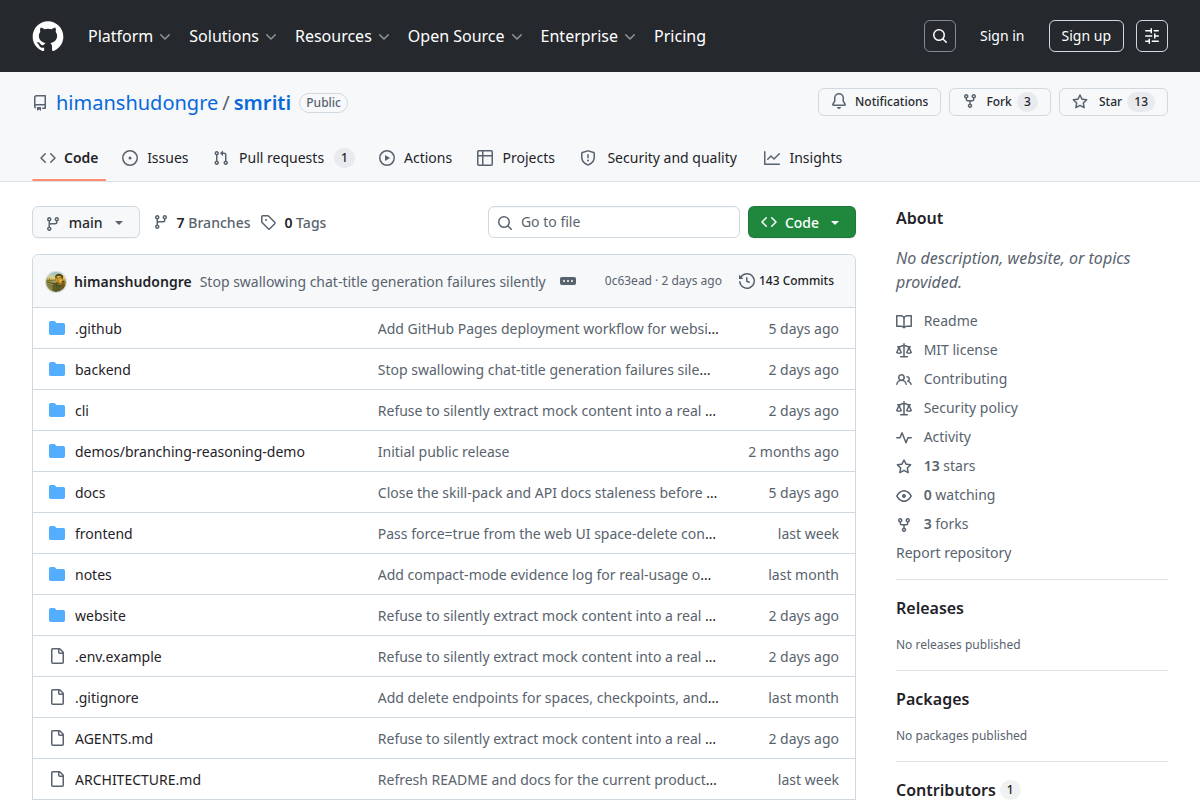Click the search magnifier icon
Screen dimensions: 1200x800
[x=940, y=36]
